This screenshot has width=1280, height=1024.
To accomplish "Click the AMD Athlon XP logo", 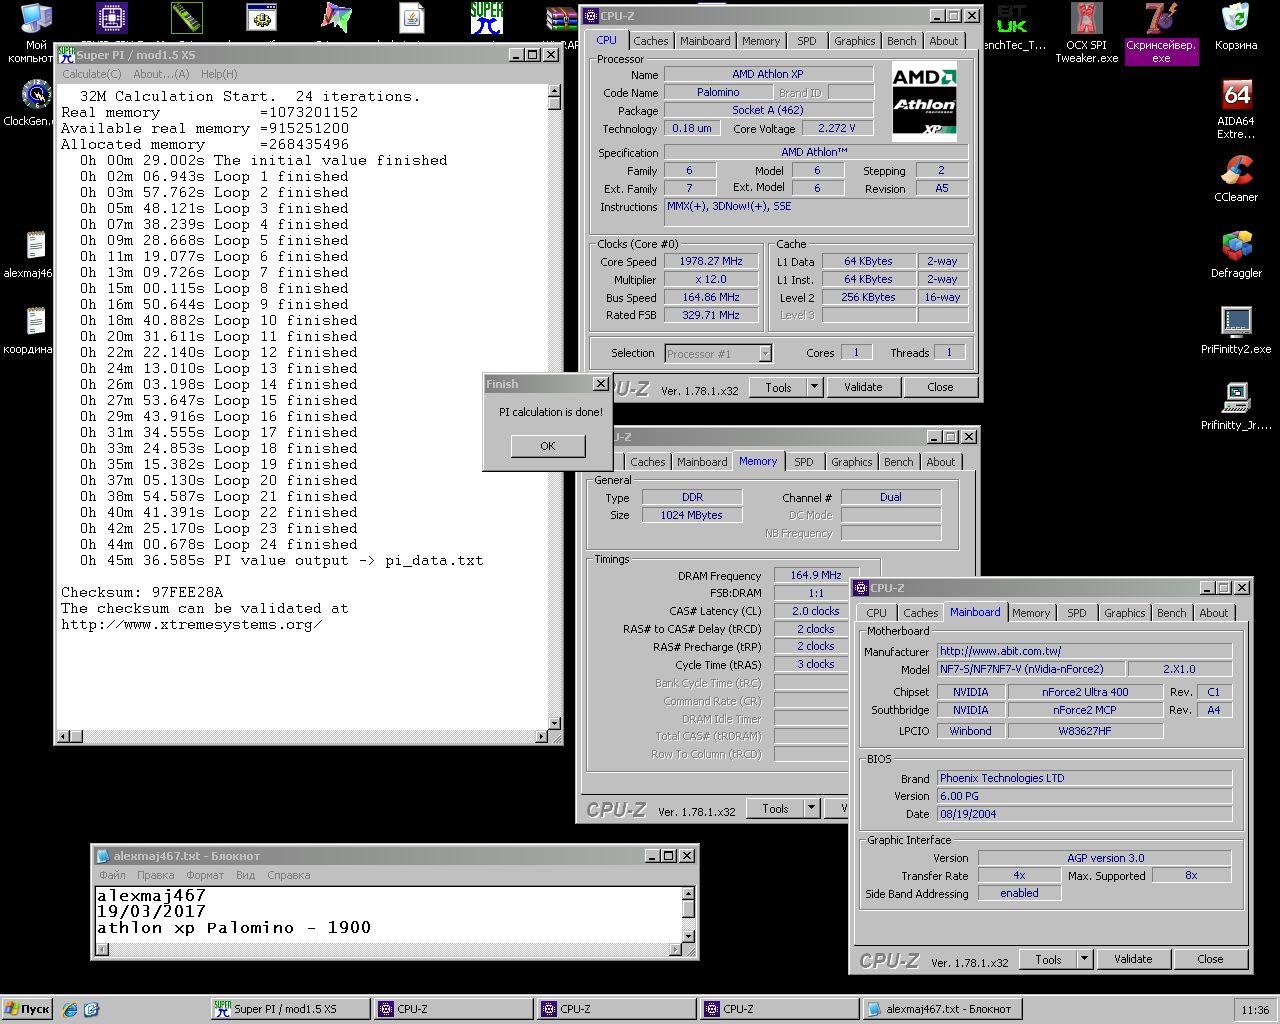I will 924,101.
